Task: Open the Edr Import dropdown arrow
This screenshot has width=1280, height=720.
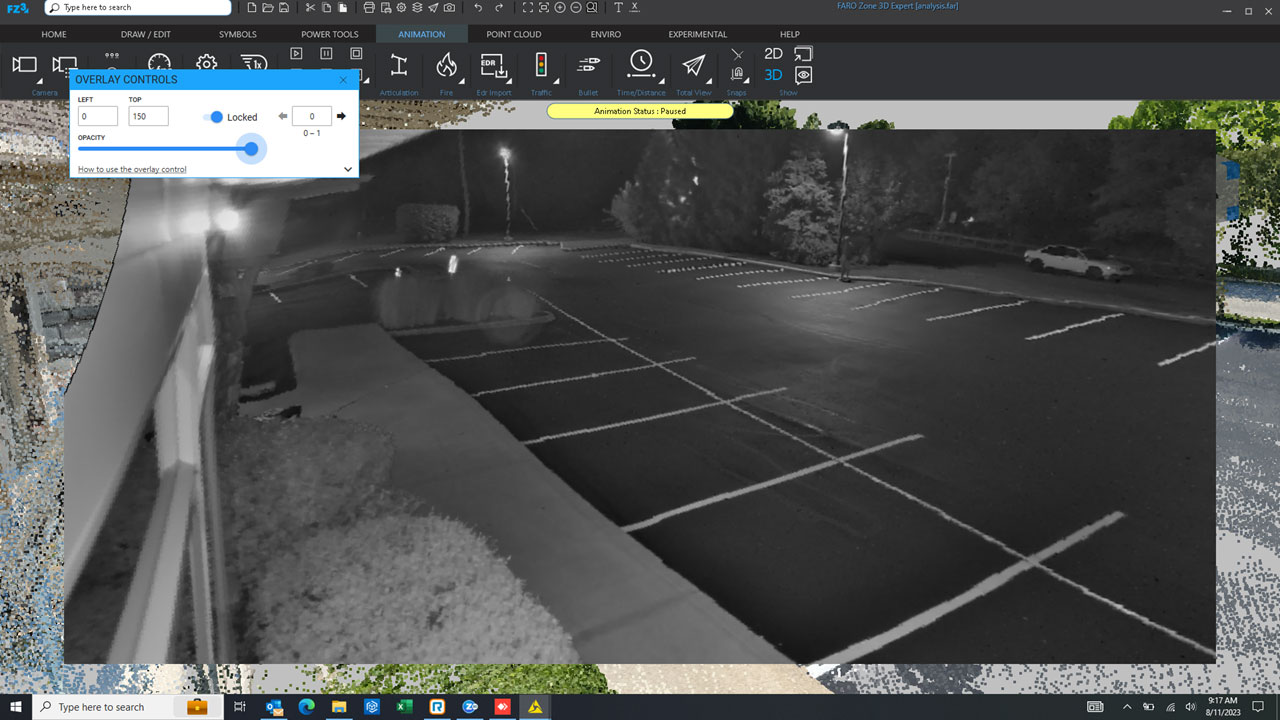Action: click(x=508, y=81)
